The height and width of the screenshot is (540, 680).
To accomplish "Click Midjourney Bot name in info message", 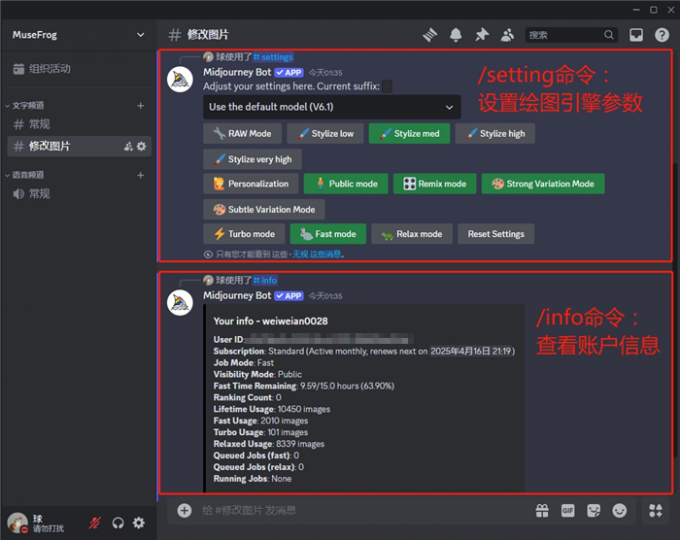I will [x=237, y=296].
